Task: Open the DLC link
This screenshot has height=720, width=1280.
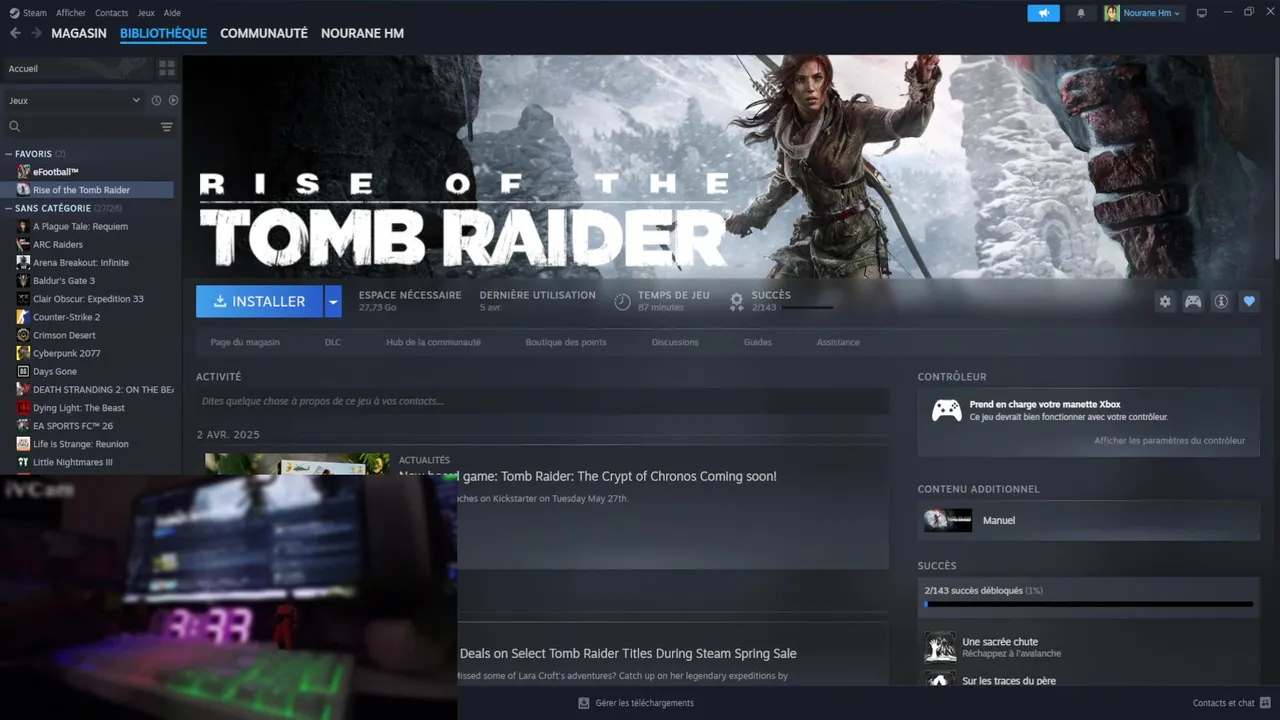Action: point(333,342)
